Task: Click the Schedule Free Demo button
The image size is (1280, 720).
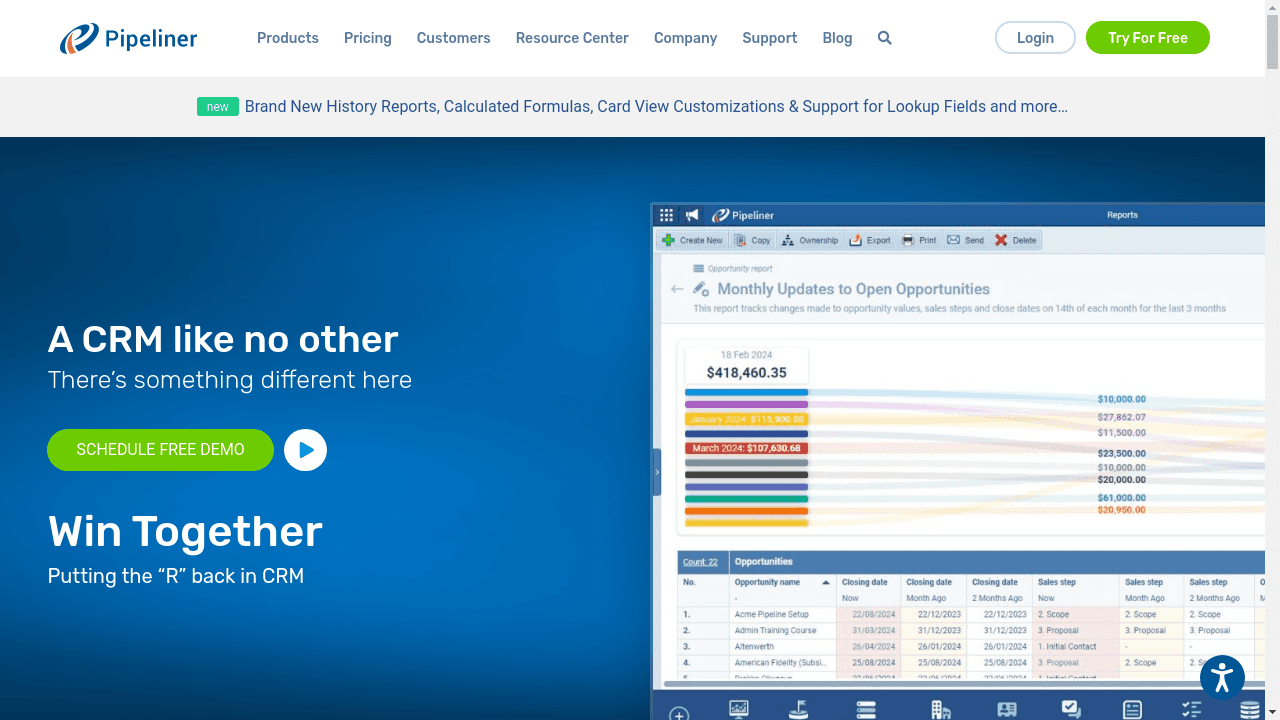Action: point(160,450)
